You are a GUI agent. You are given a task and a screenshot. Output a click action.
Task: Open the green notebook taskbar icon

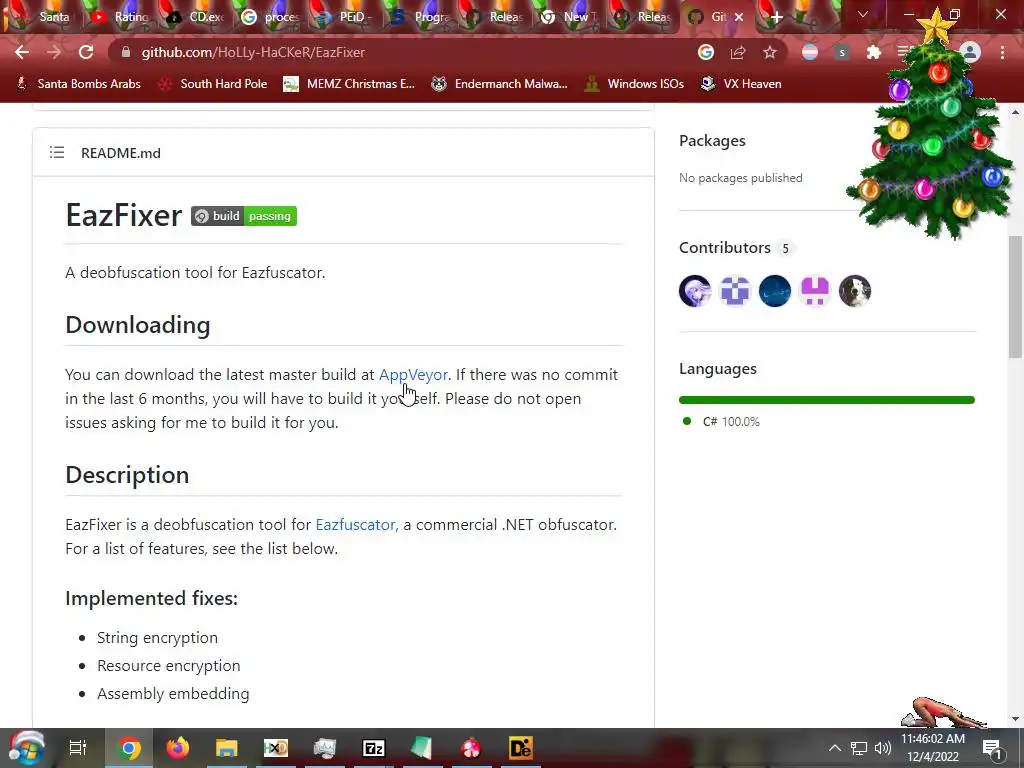[x=423, y=748]
